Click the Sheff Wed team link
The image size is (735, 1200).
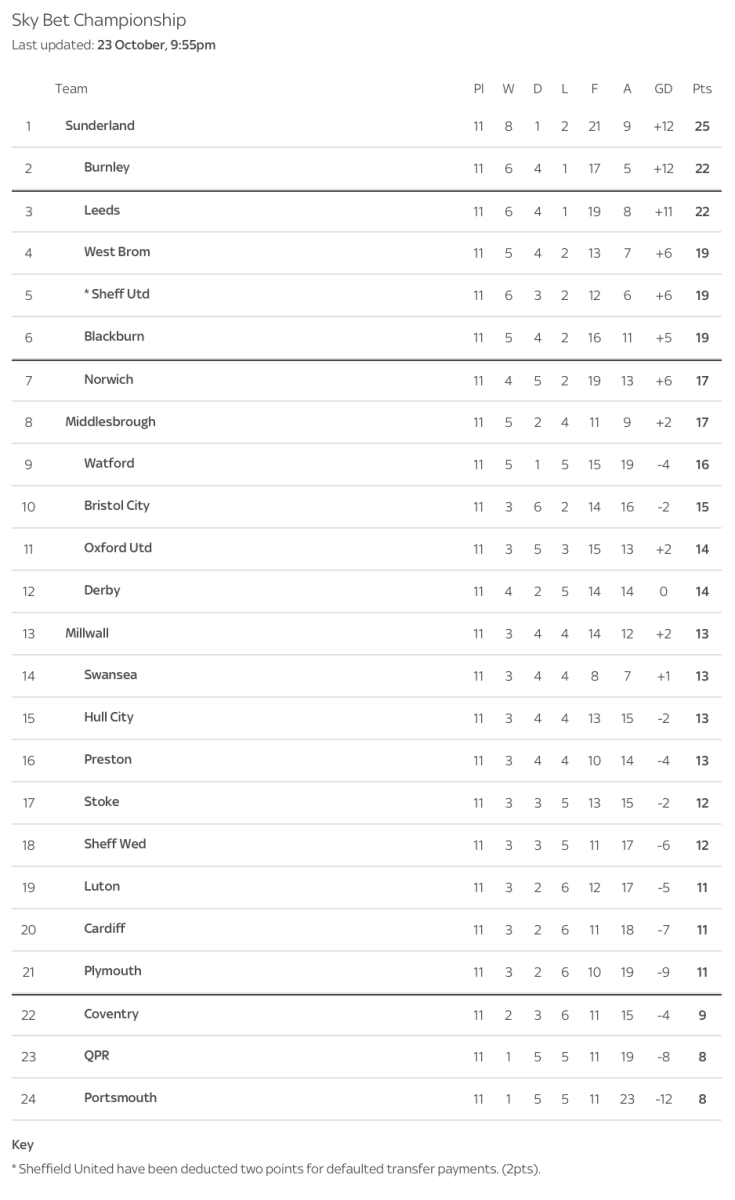tap(115, 844)
